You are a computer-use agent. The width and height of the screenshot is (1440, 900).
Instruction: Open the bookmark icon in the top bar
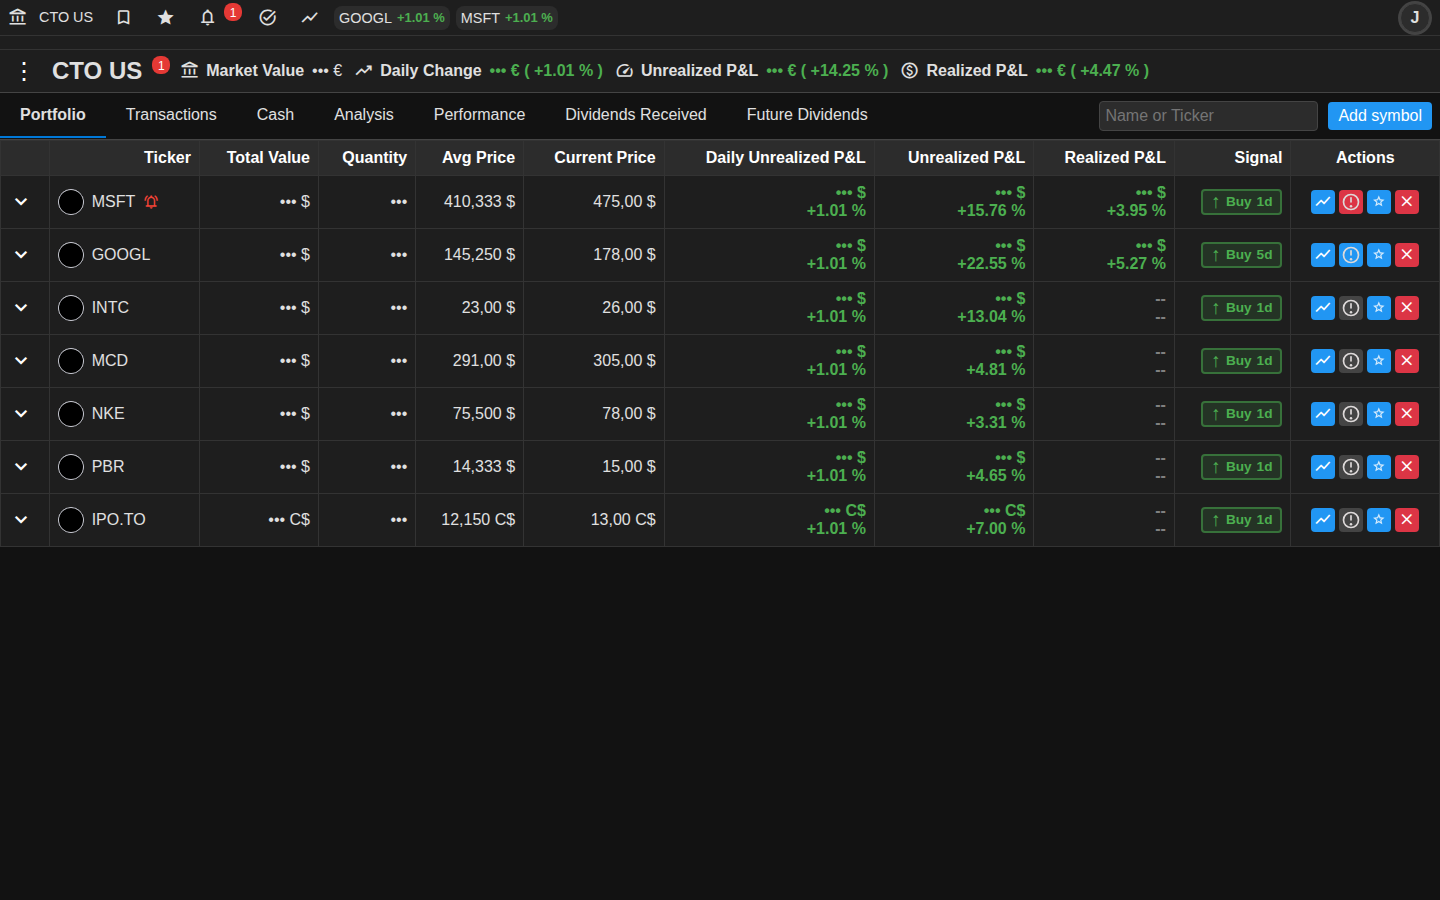tap(124, 17)
